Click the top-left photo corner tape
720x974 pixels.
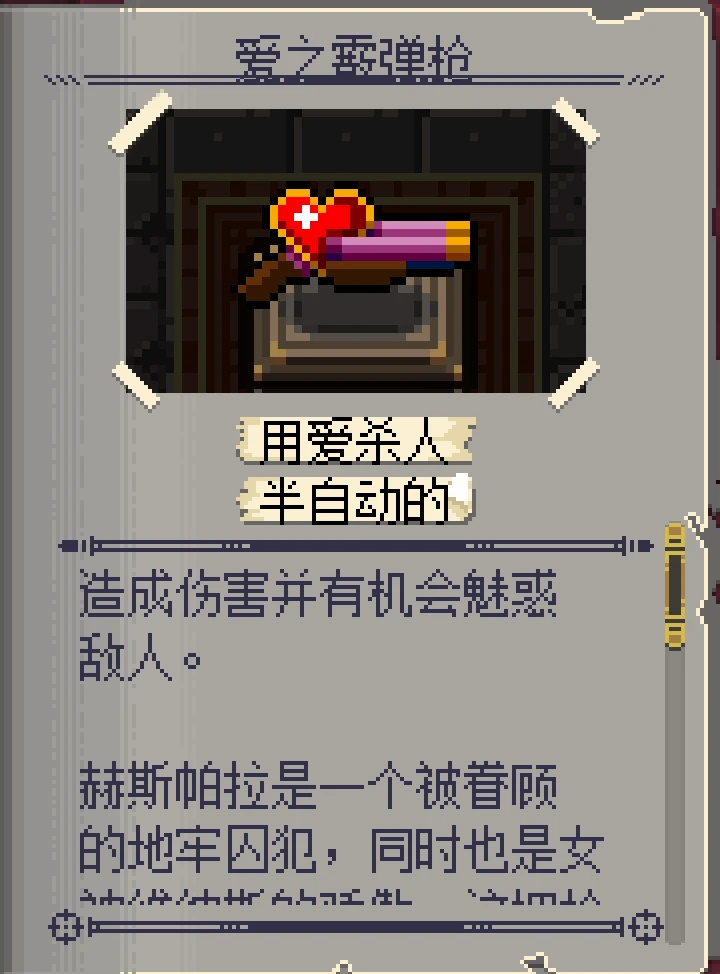click(x=140, y=122)
